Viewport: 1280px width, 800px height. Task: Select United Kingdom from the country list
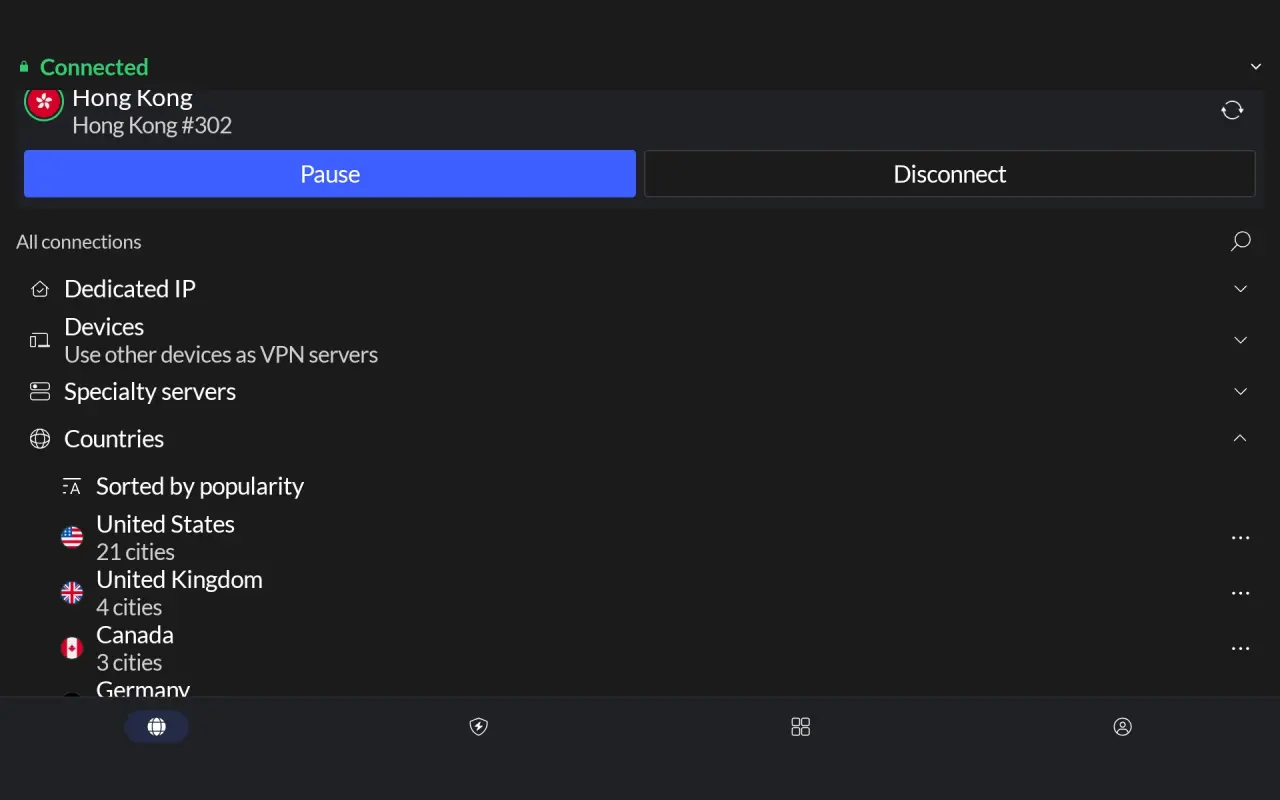coord(640,593)
